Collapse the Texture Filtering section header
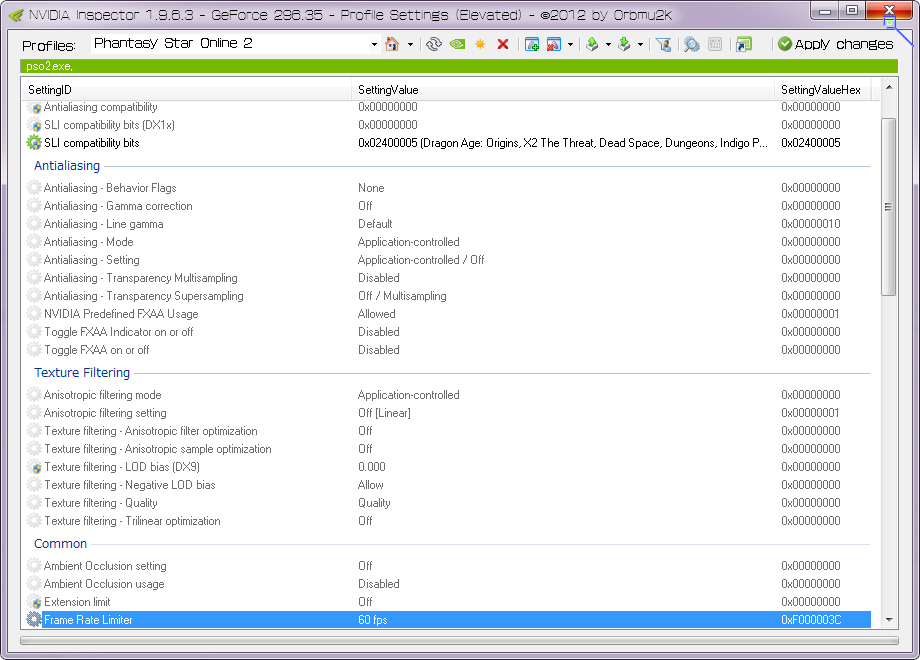 coord(82,373)
